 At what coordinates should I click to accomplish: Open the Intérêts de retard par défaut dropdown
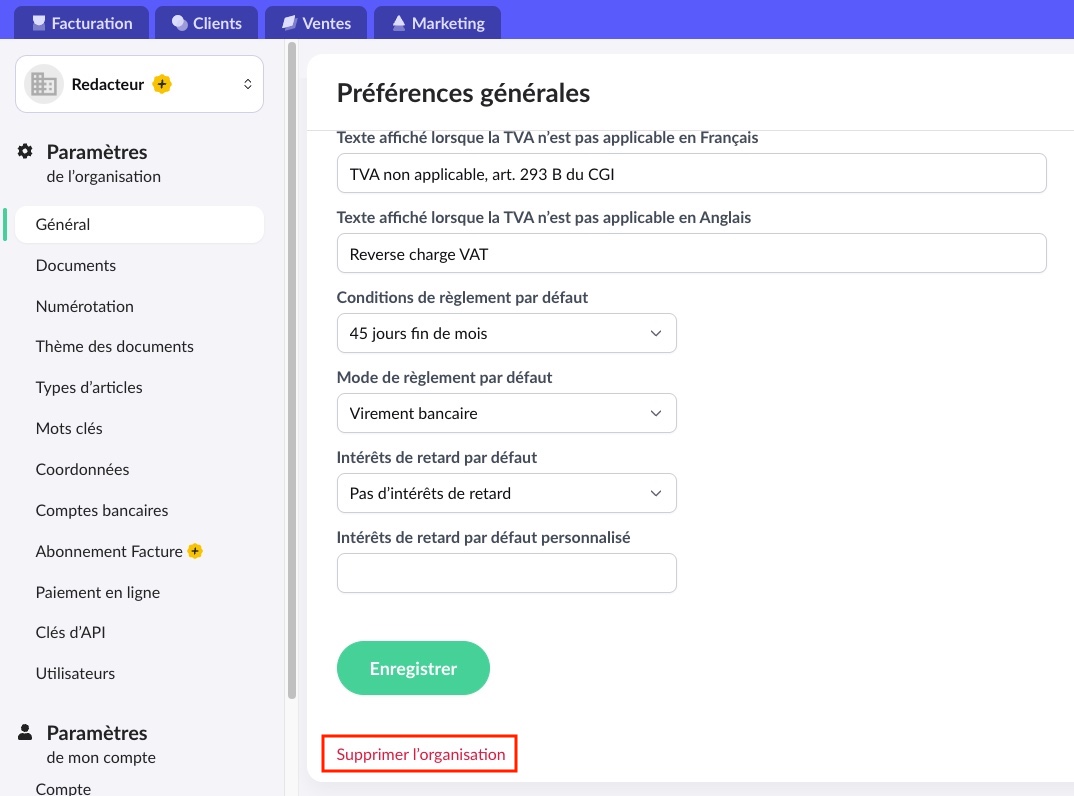tap(506, 493)
